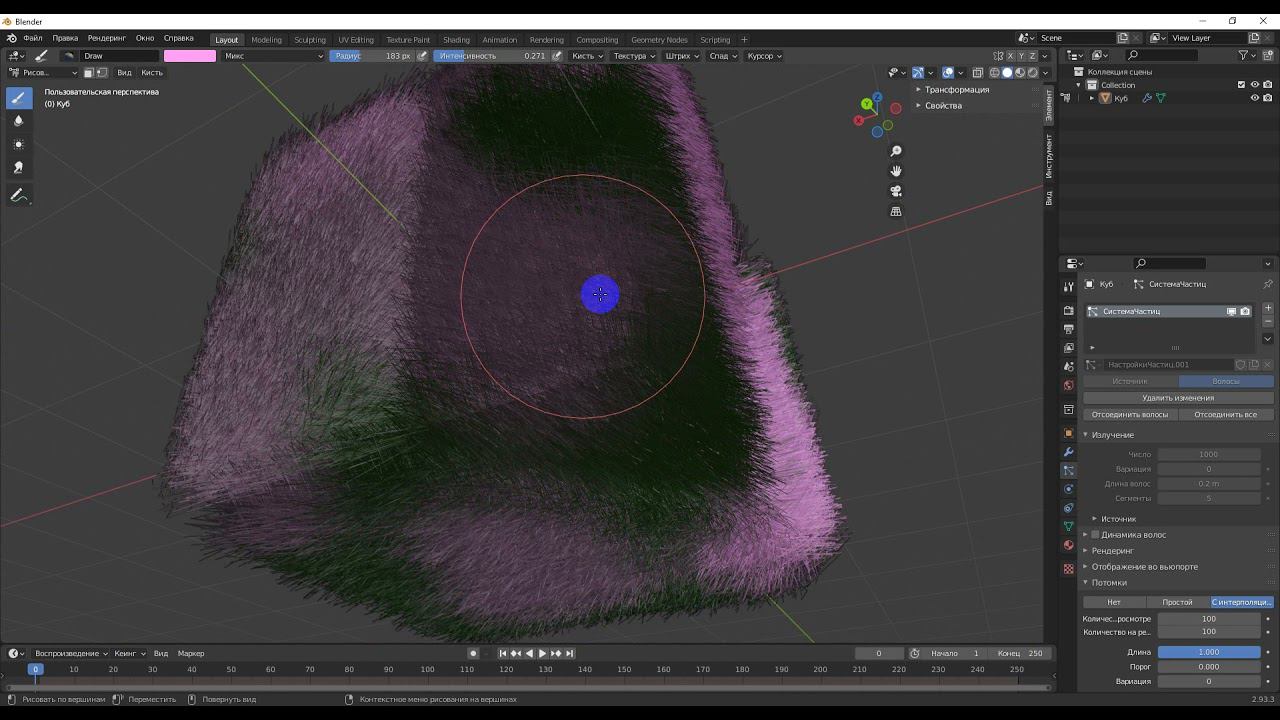1280x720 pixels.
Task: Enable the Динамика волос checkbox
Action: pos(1095,535)
